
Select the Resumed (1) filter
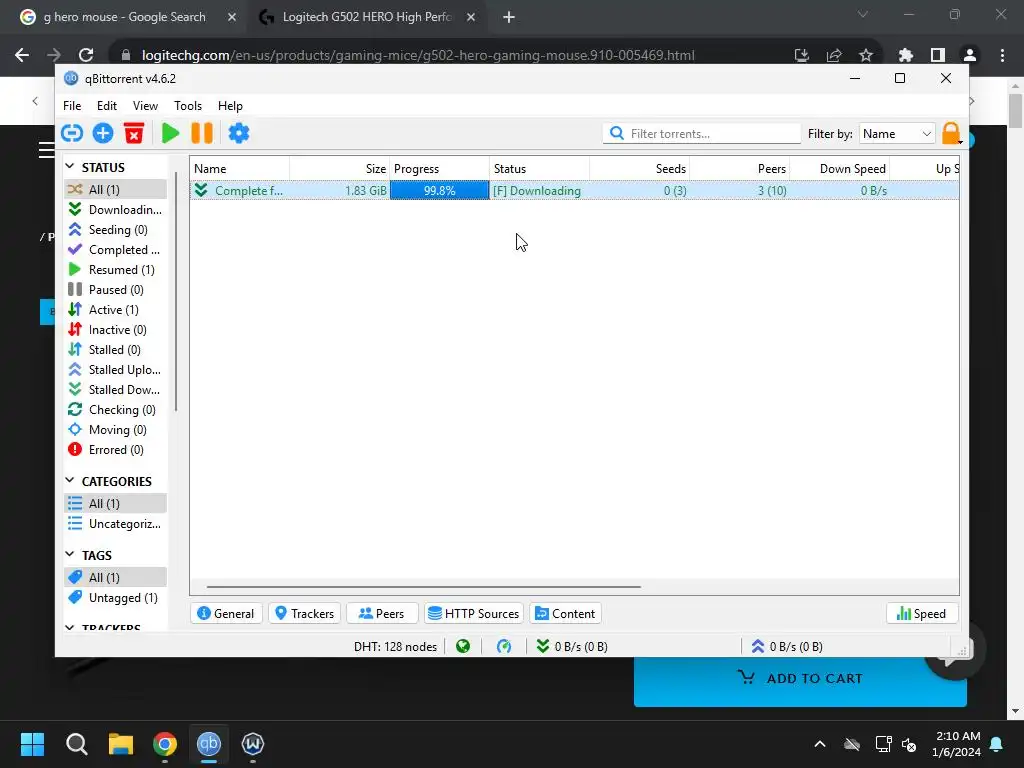pos(115,270)
